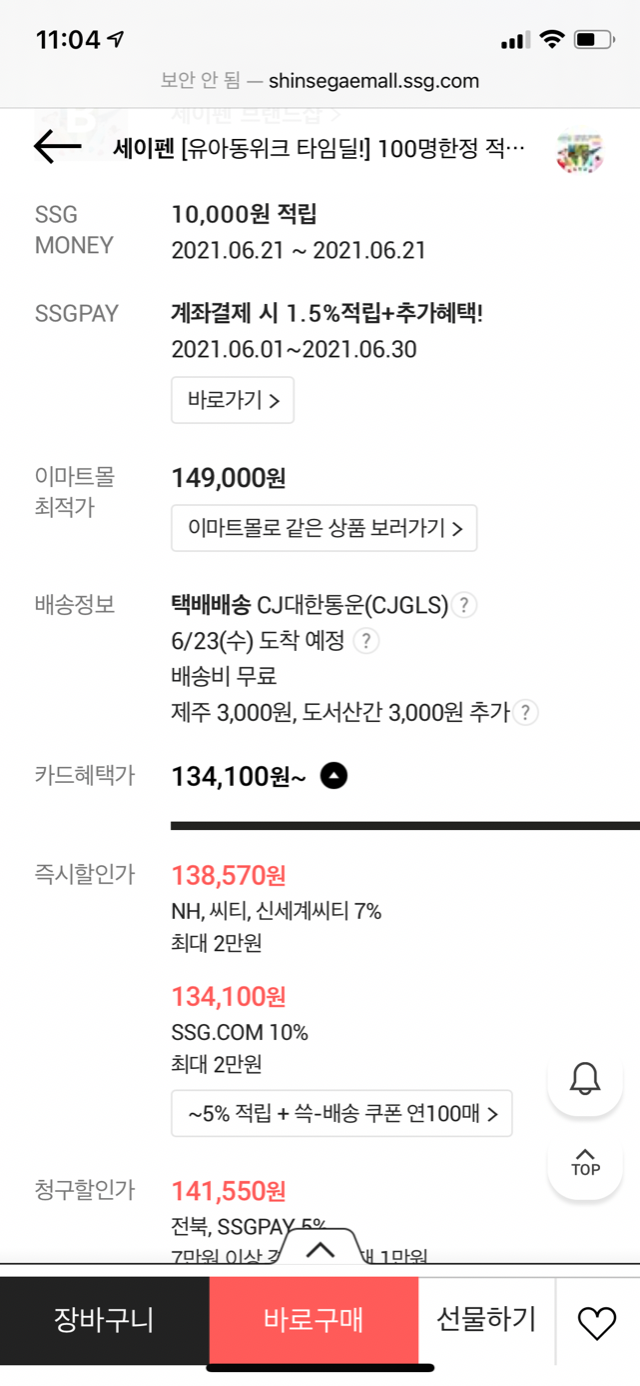This screenshot has height=1386, width=640.
Task: Expand the bottom option drawer chevron
Action: click(320, 1249)
